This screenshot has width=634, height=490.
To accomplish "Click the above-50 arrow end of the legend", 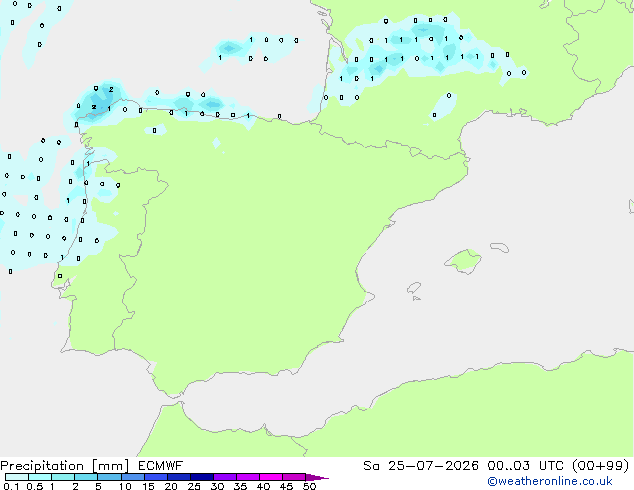I will point(317,477).
